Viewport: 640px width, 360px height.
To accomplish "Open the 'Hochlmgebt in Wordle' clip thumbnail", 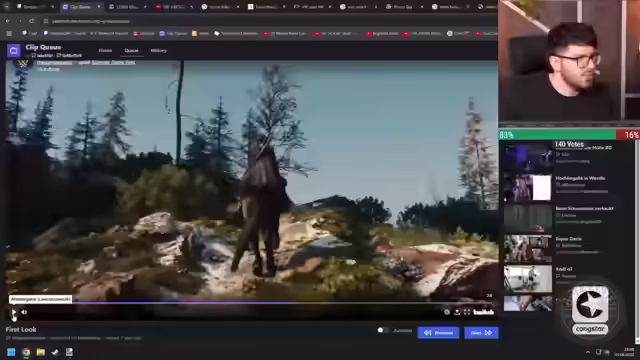I will (527, 188).
